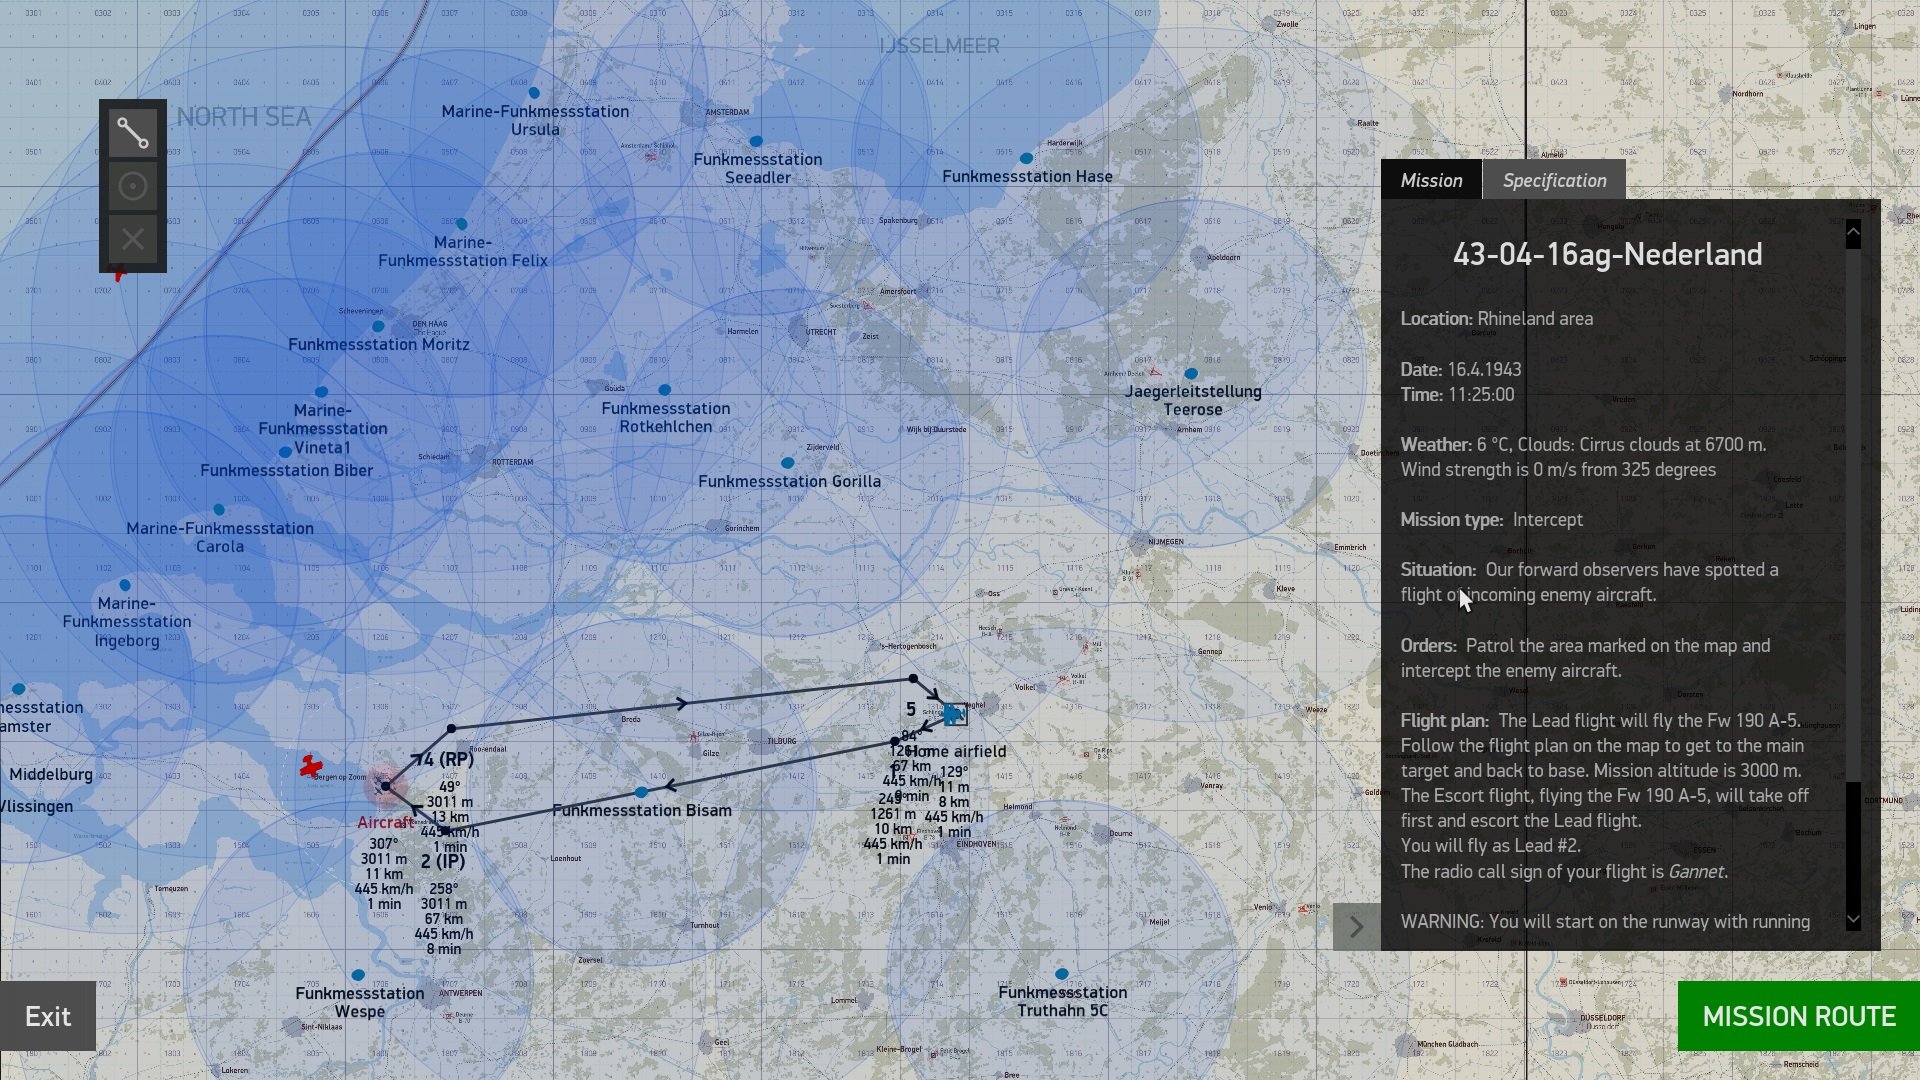
Task: Click the Jaegerleitstellung Teerose label
Action: click(1193, 400)
